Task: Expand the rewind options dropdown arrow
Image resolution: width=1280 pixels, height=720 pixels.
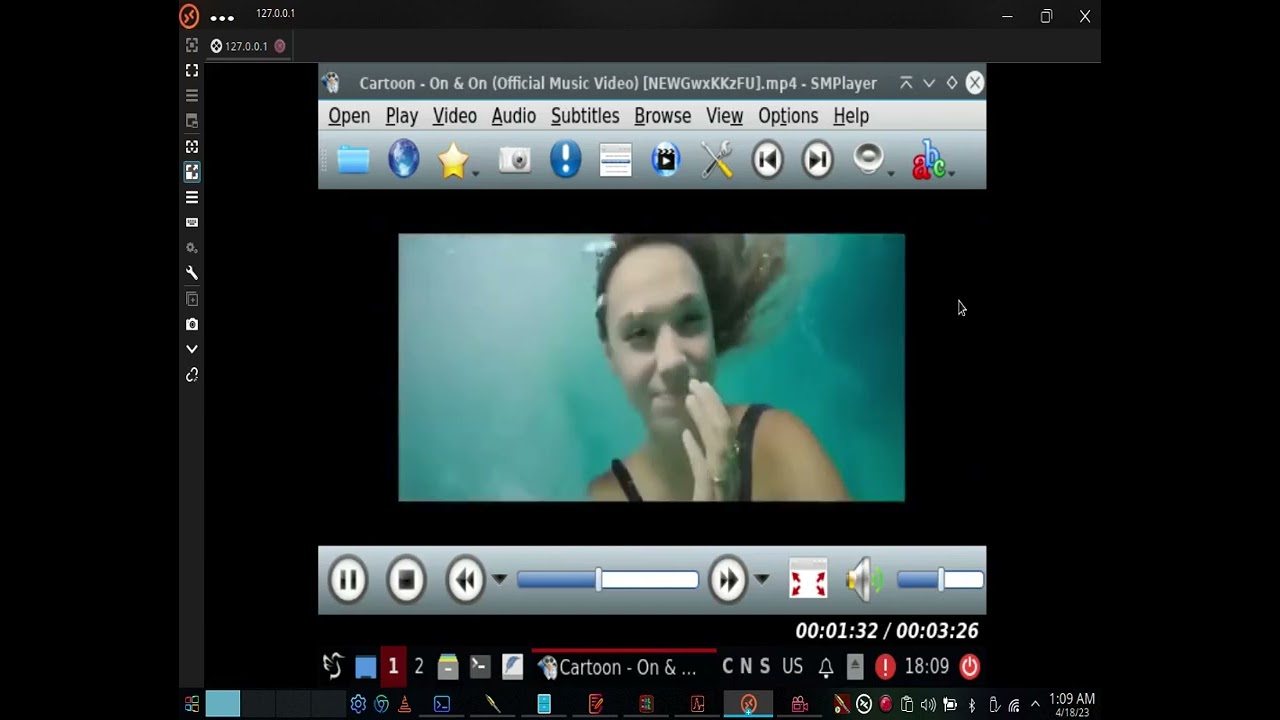Action: click(499, 580)
